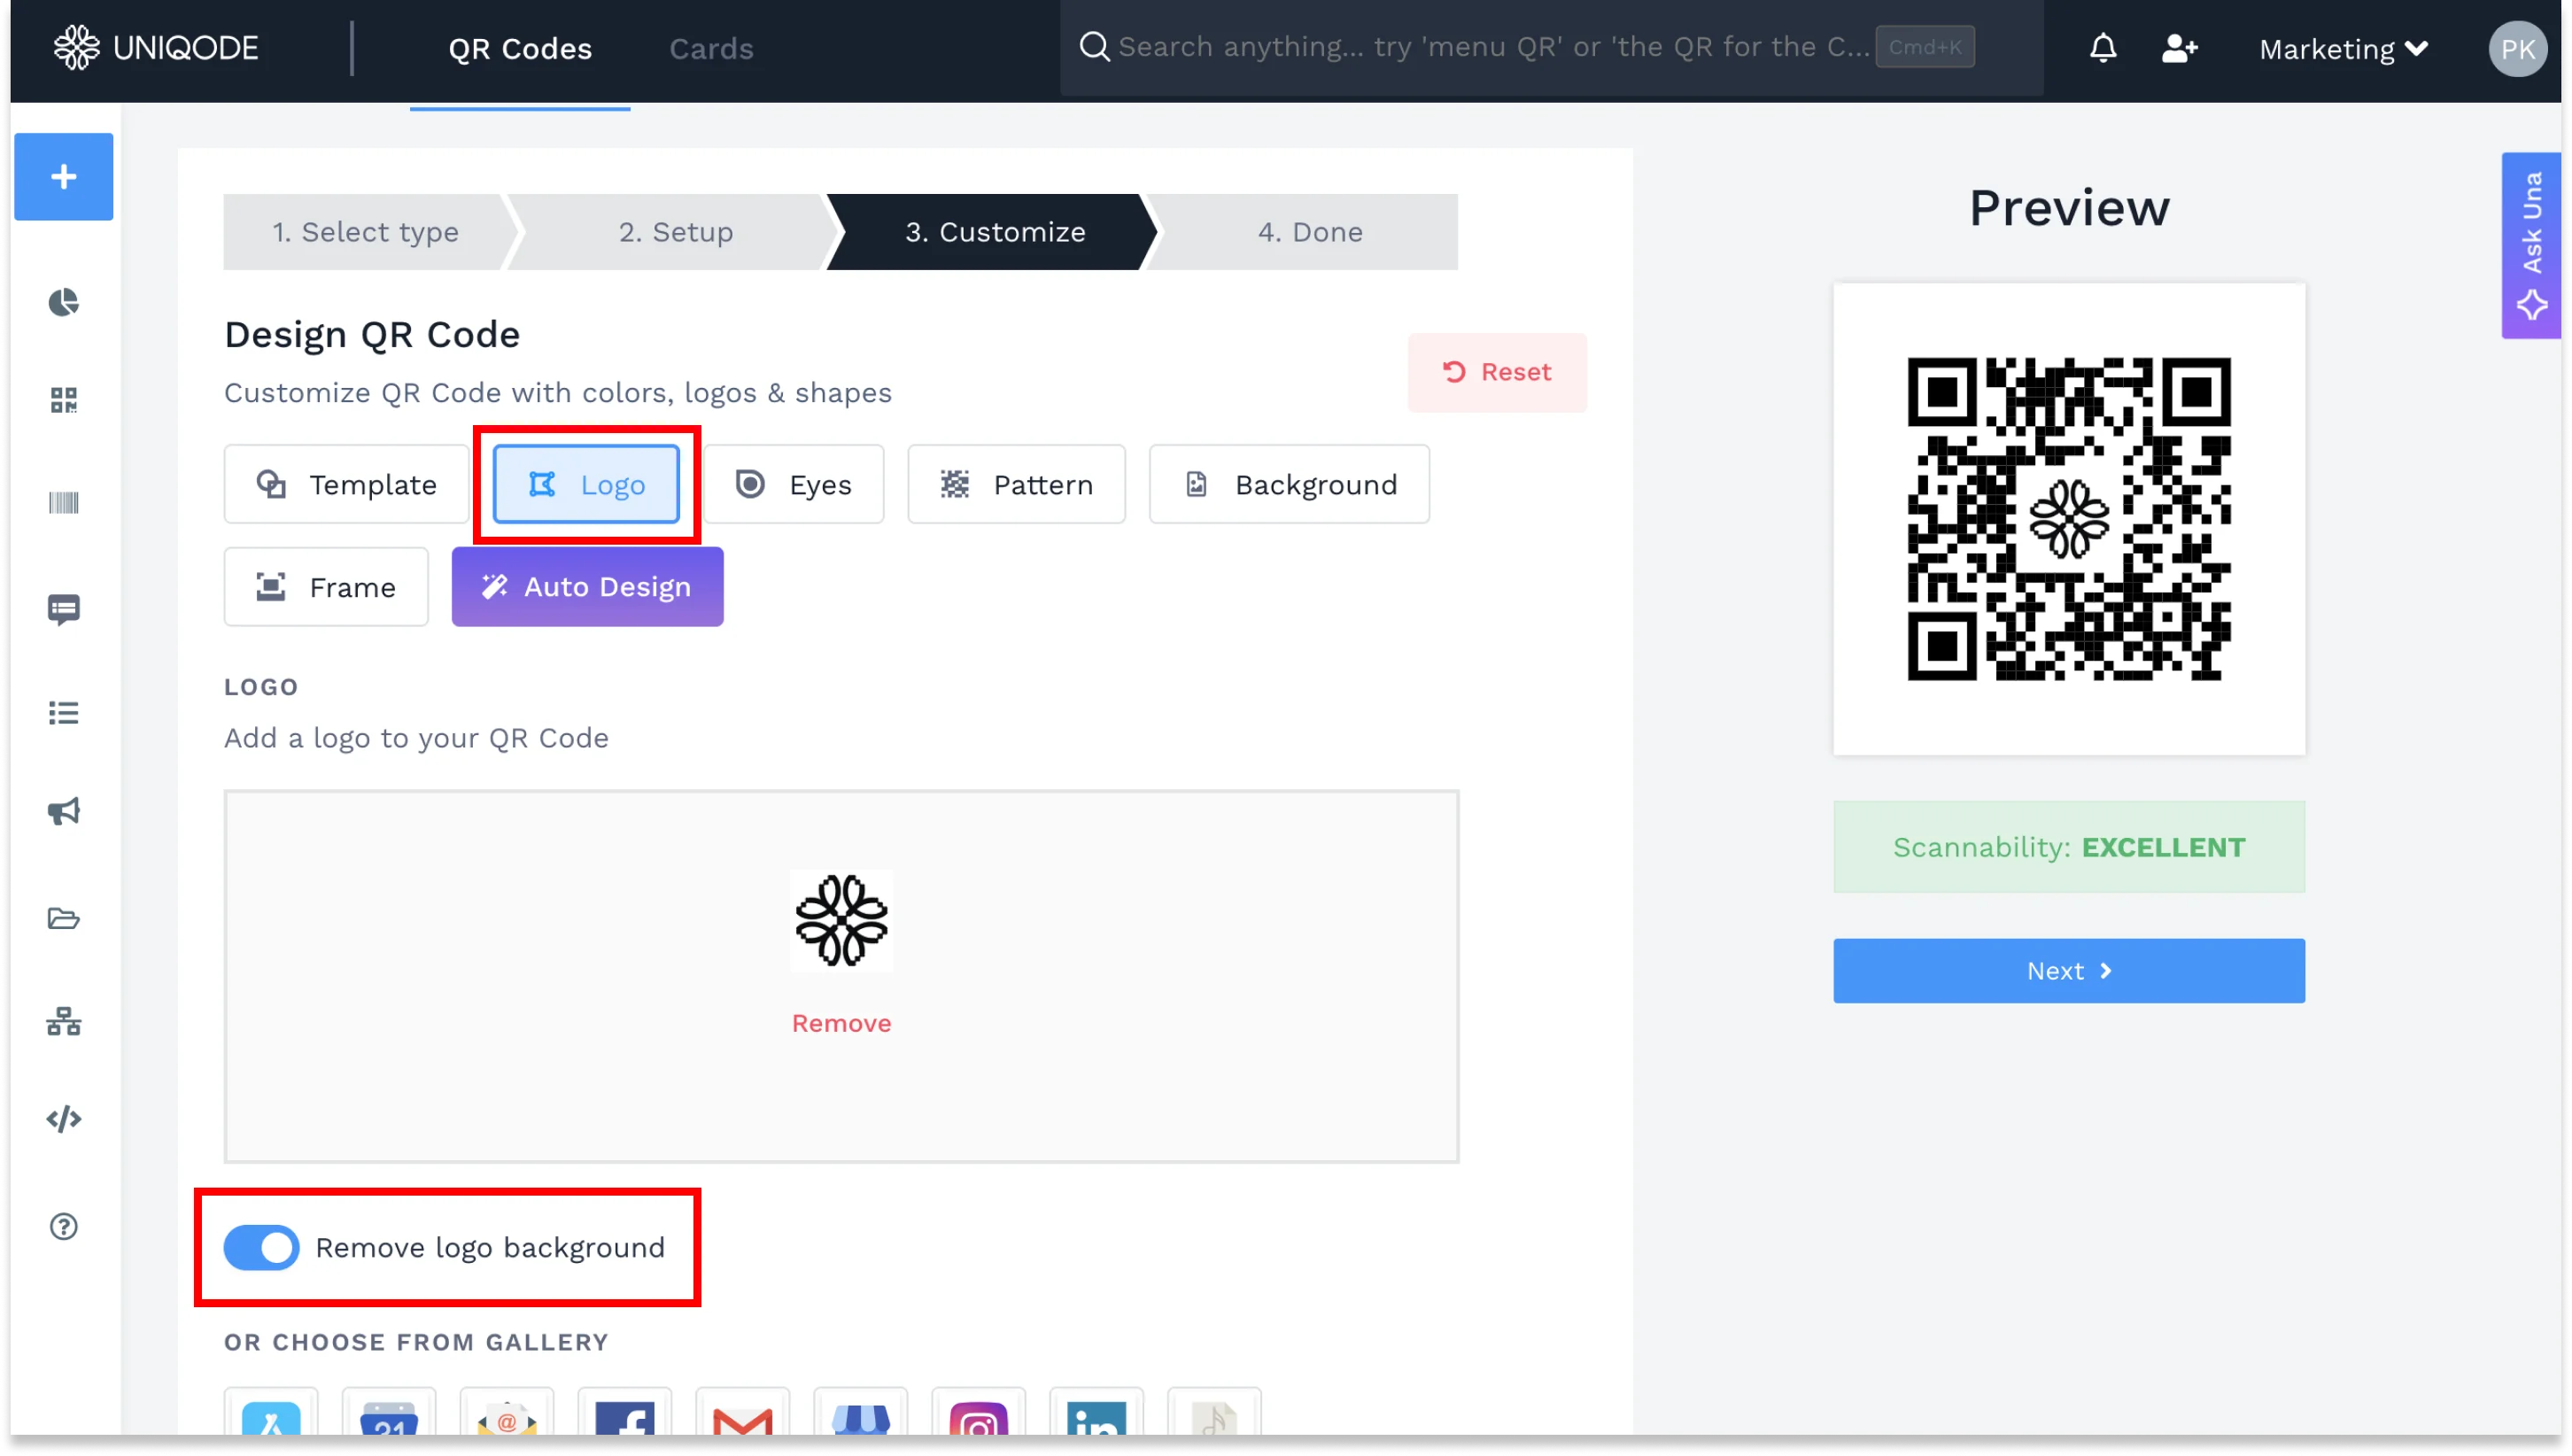The height and width of the screenshot is (1456, 2572).
Task: Select the 3. Customize step
Action: 994,232
